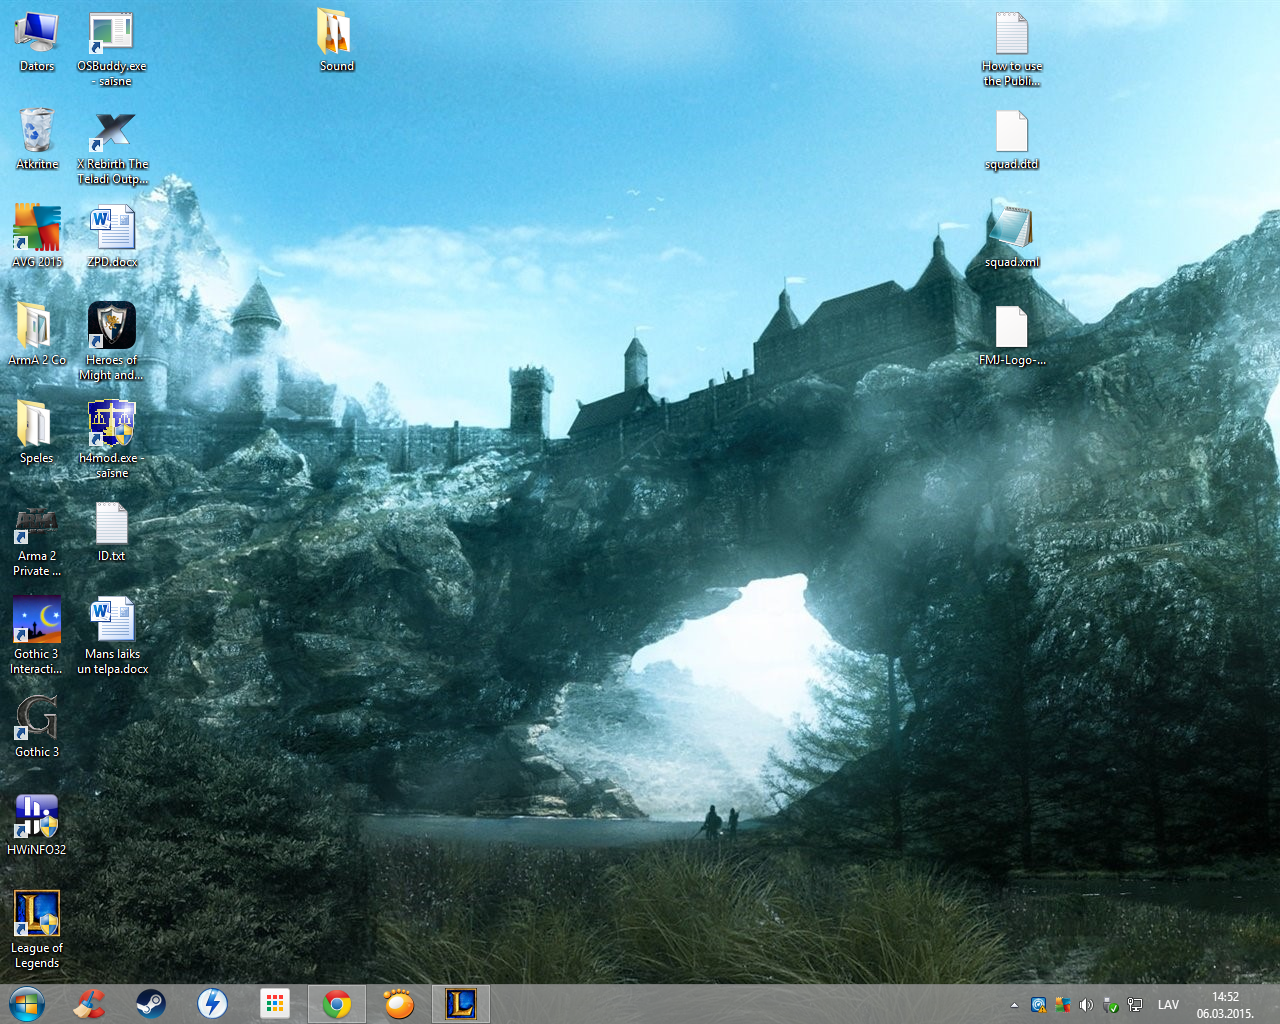The height and width of the screenshot is (1024, 1280).
Task: Select X Rebirth The Teladi Outpost shortcut
Action: pyautogui.click(x=112, y=146)
